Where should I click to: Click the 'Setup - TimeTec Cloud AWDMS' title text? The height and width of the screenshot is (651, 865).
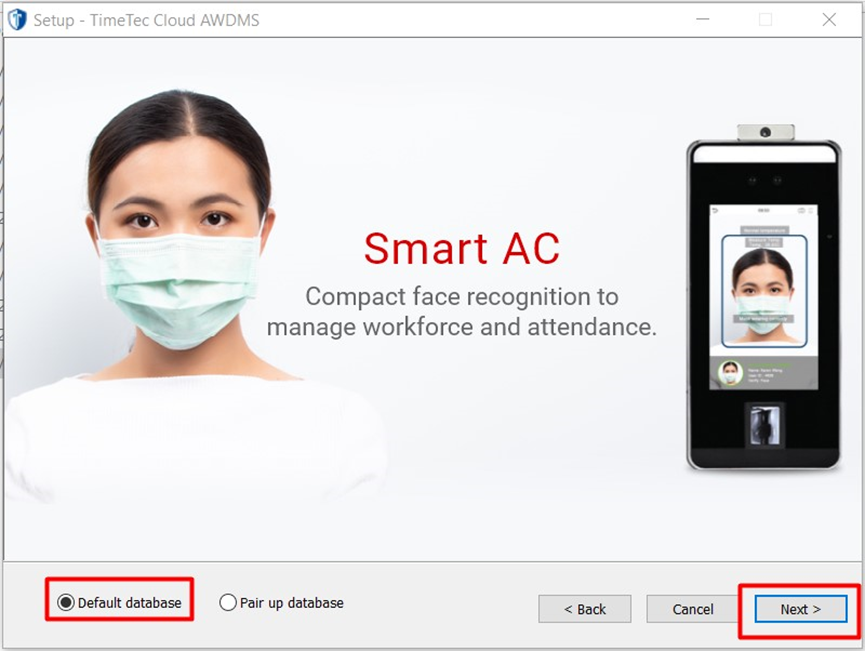tap(146, 20)
